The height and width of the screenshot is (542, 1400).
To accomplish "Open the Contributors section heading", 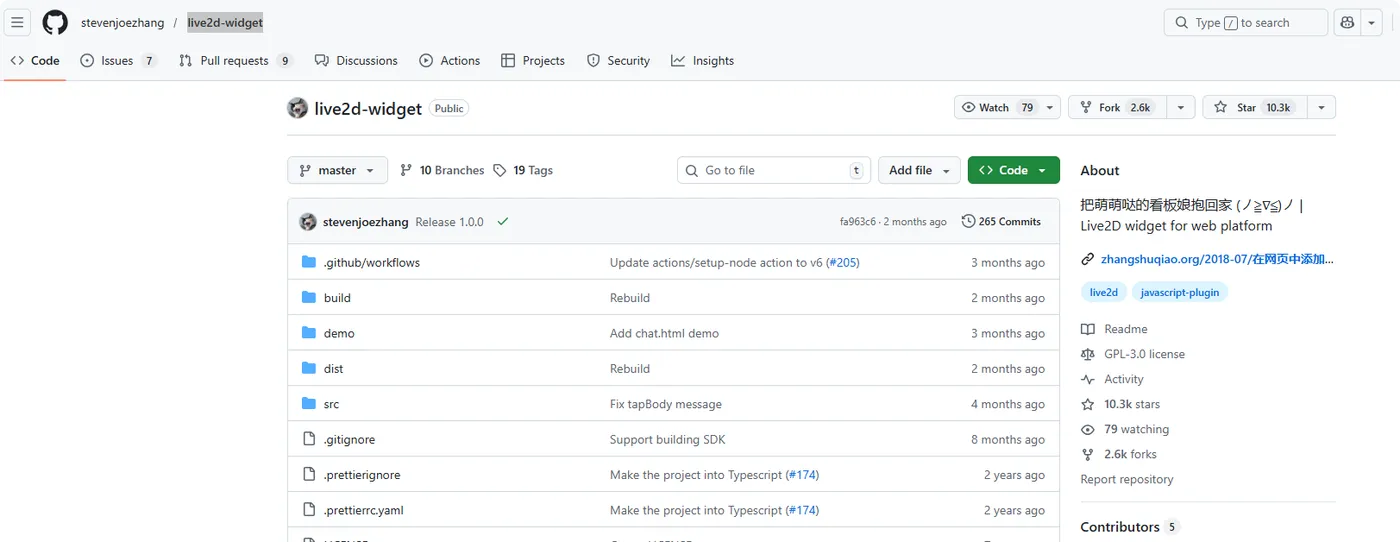I will click(1119, 527).
